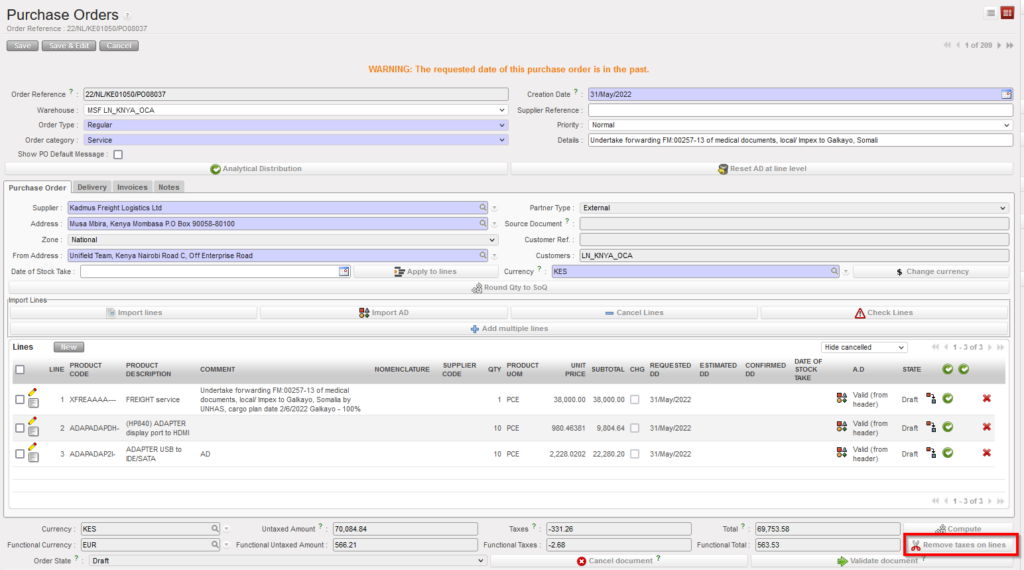The width and height of the screenshot is (1024, 570).
Task: Click the Change currency button
Action: 931,272
